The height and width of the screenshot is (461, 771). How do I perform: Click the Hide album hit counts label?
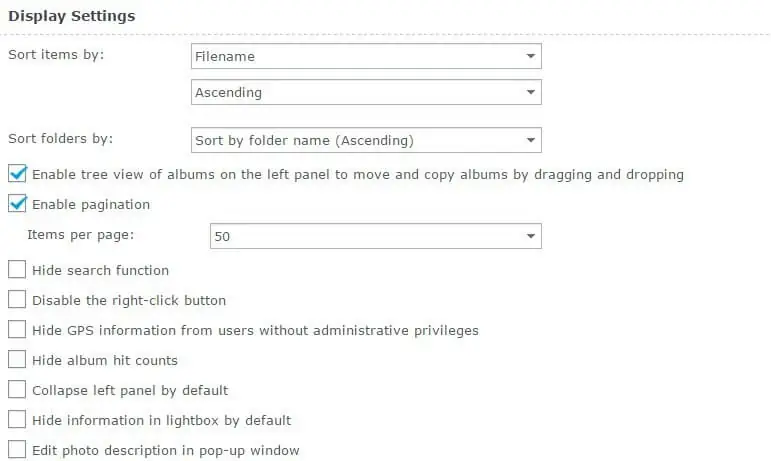(105, 360)
